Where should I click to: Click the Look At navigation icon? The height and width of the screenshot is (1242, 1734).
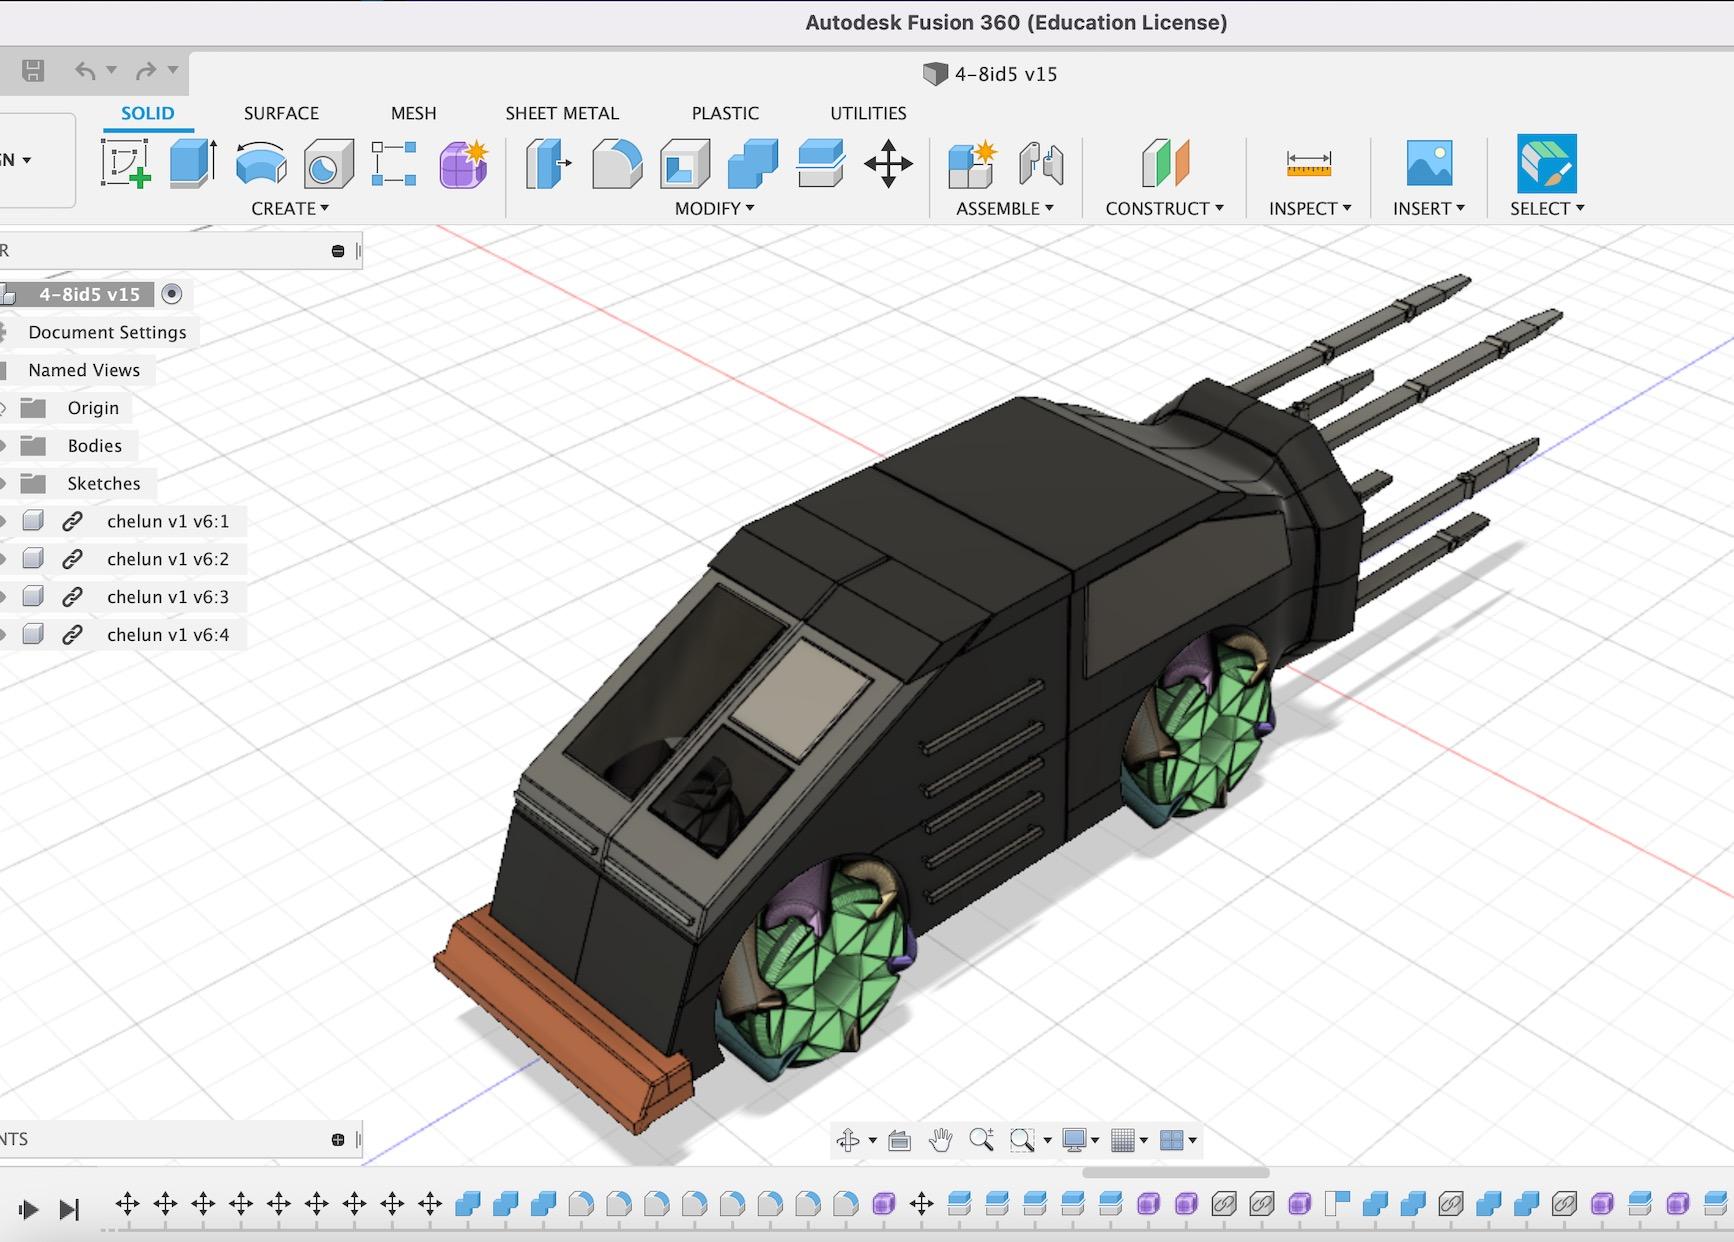(x=899, y=1140)
